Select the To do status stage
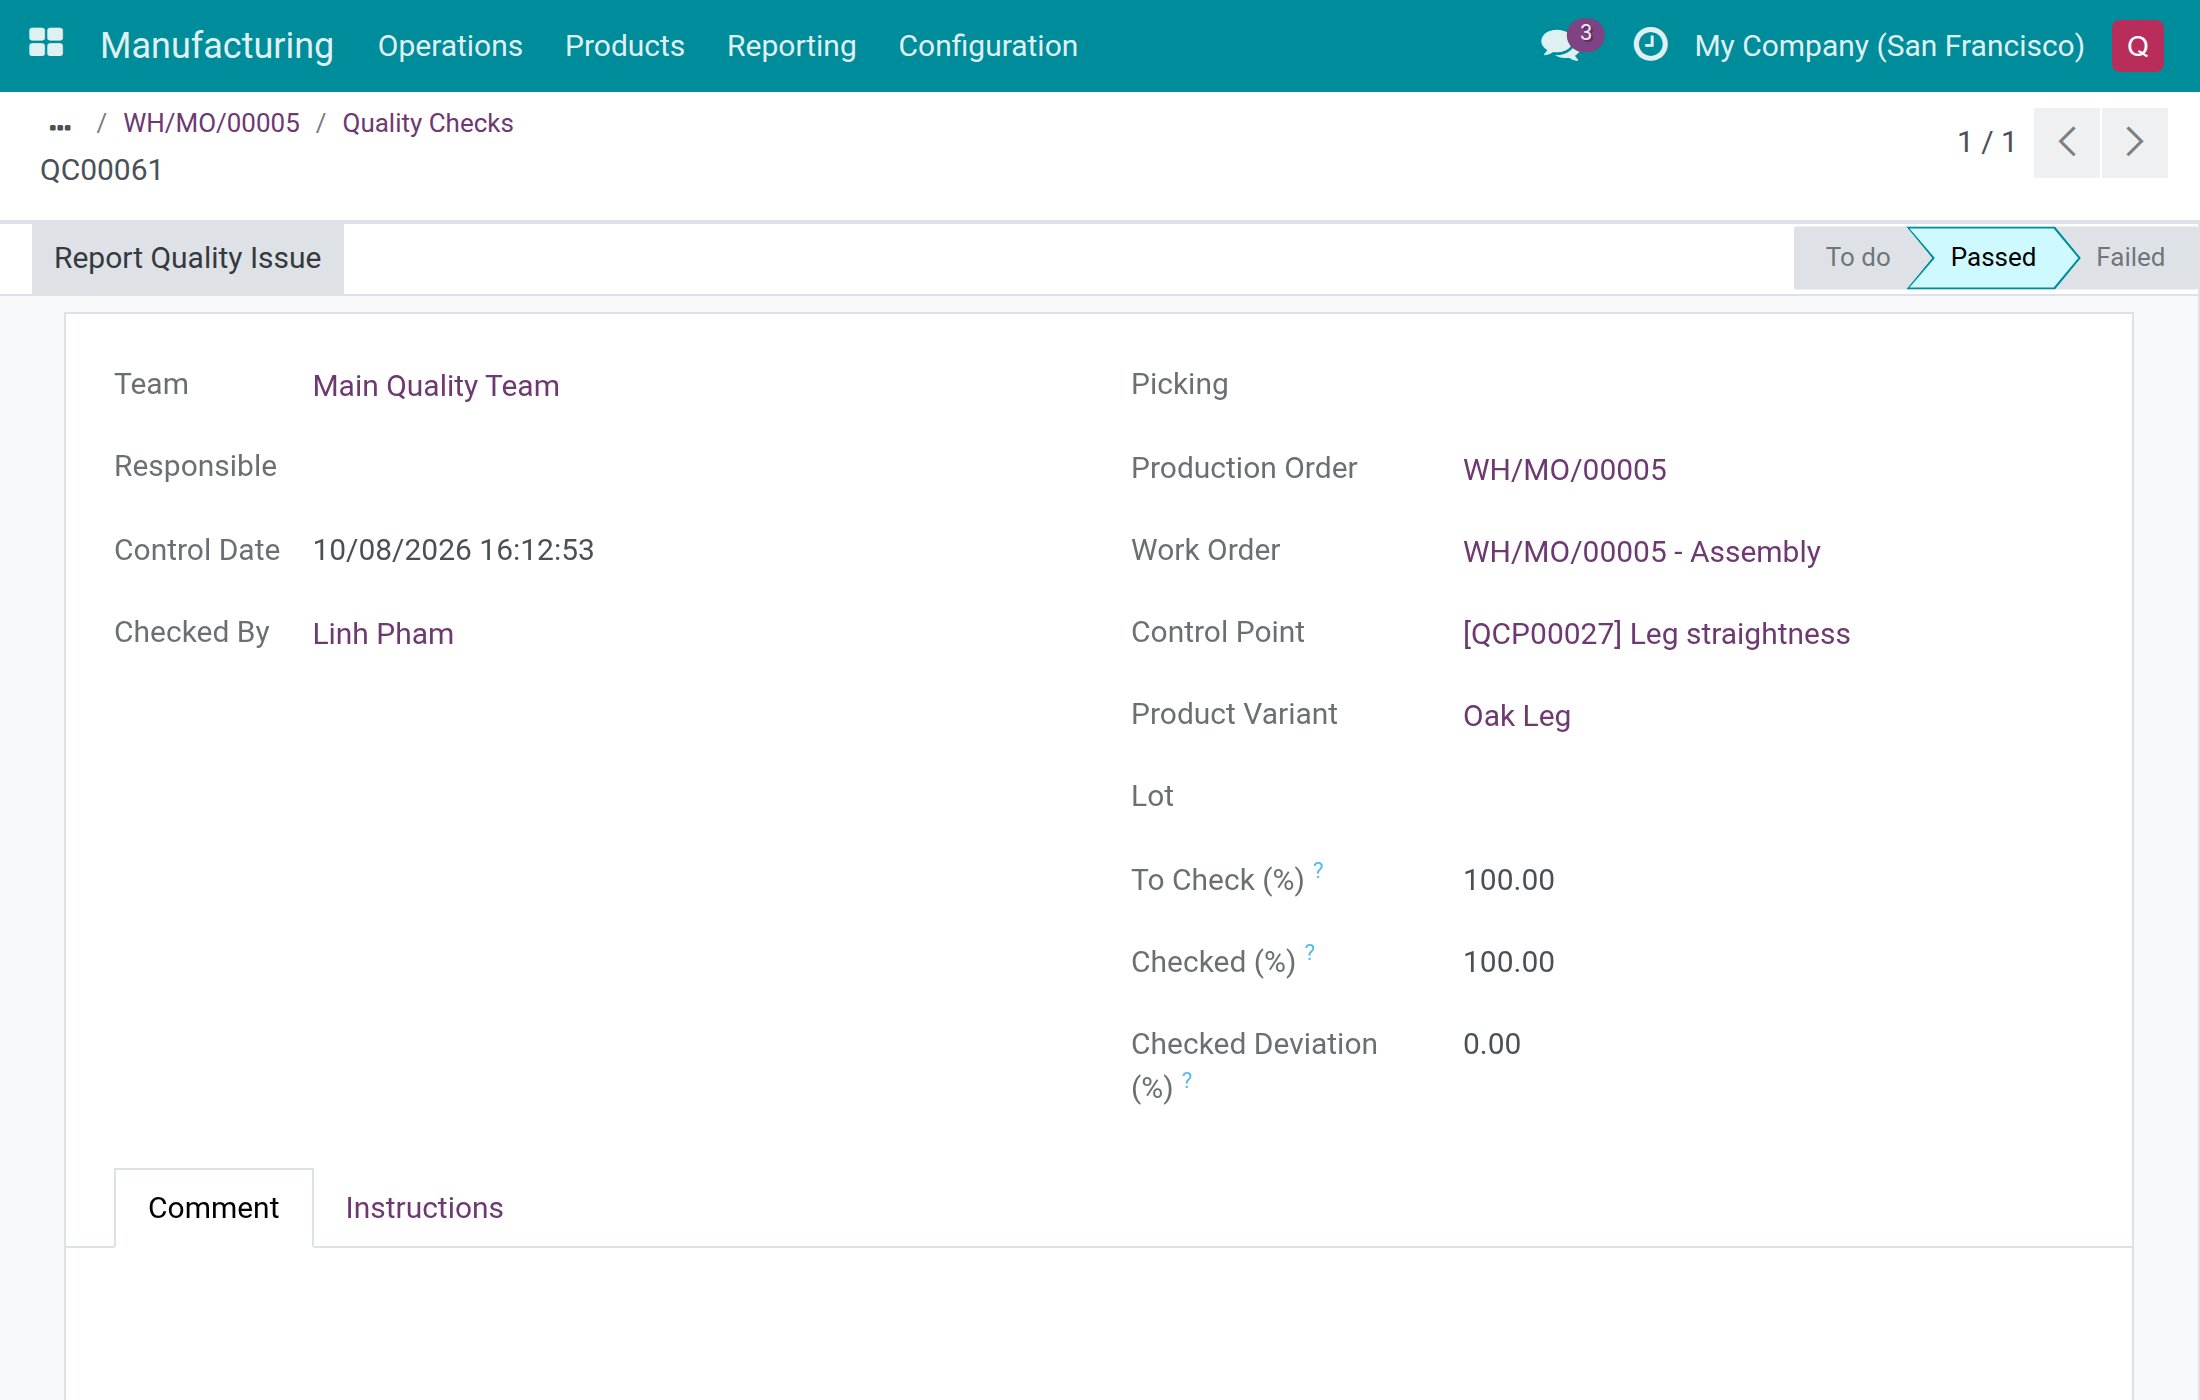Image resolution: width=2200 pixels, height=1400 pixels. (1856, 258)
